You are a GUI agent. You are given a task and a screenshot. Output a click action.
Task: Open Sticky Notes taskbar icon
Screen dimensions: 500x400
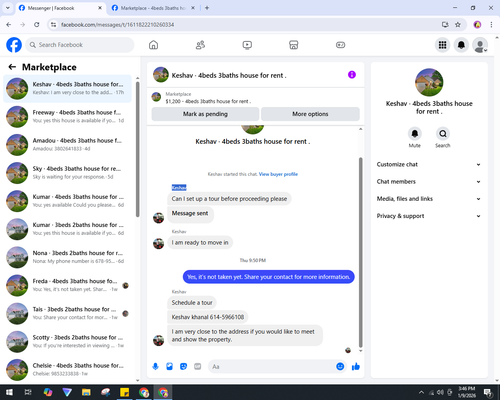click(125, 392)
